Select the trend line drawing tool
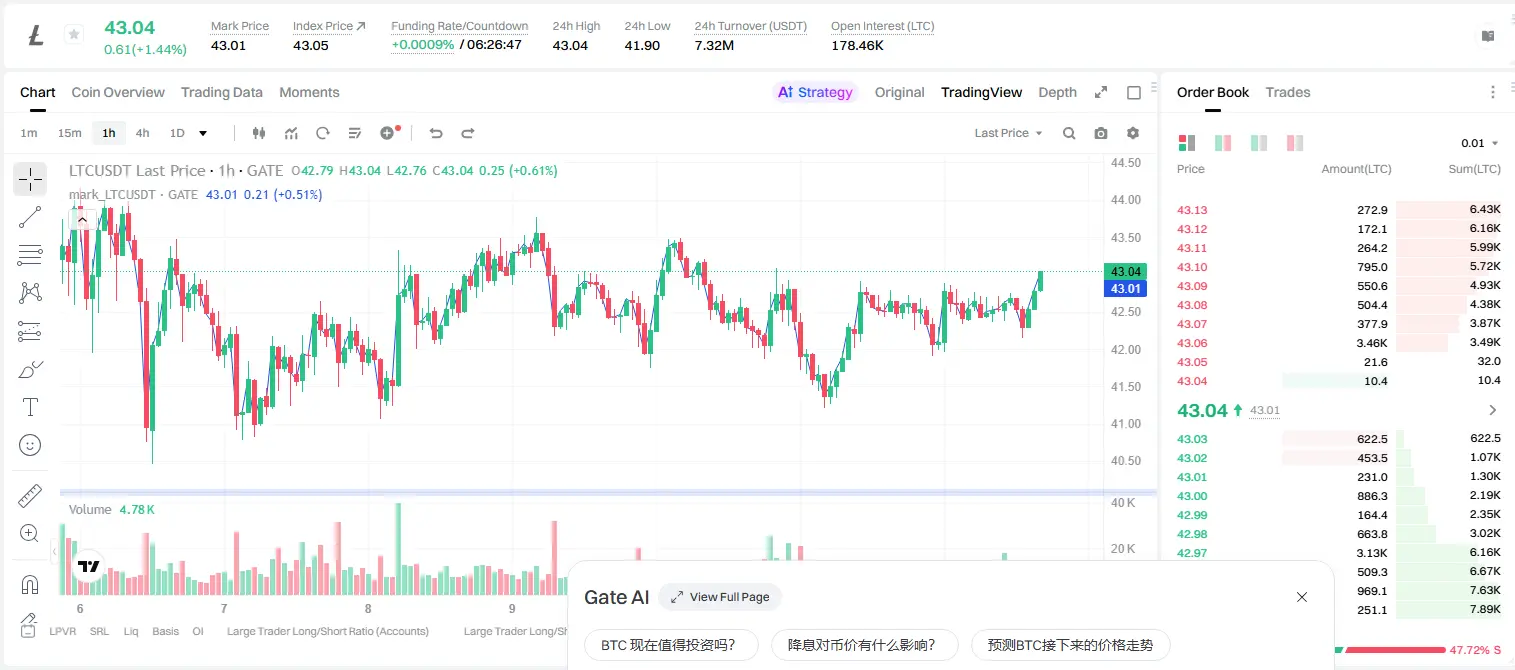This screenshot has width=1515, height=670. click(x=30, y=217)
